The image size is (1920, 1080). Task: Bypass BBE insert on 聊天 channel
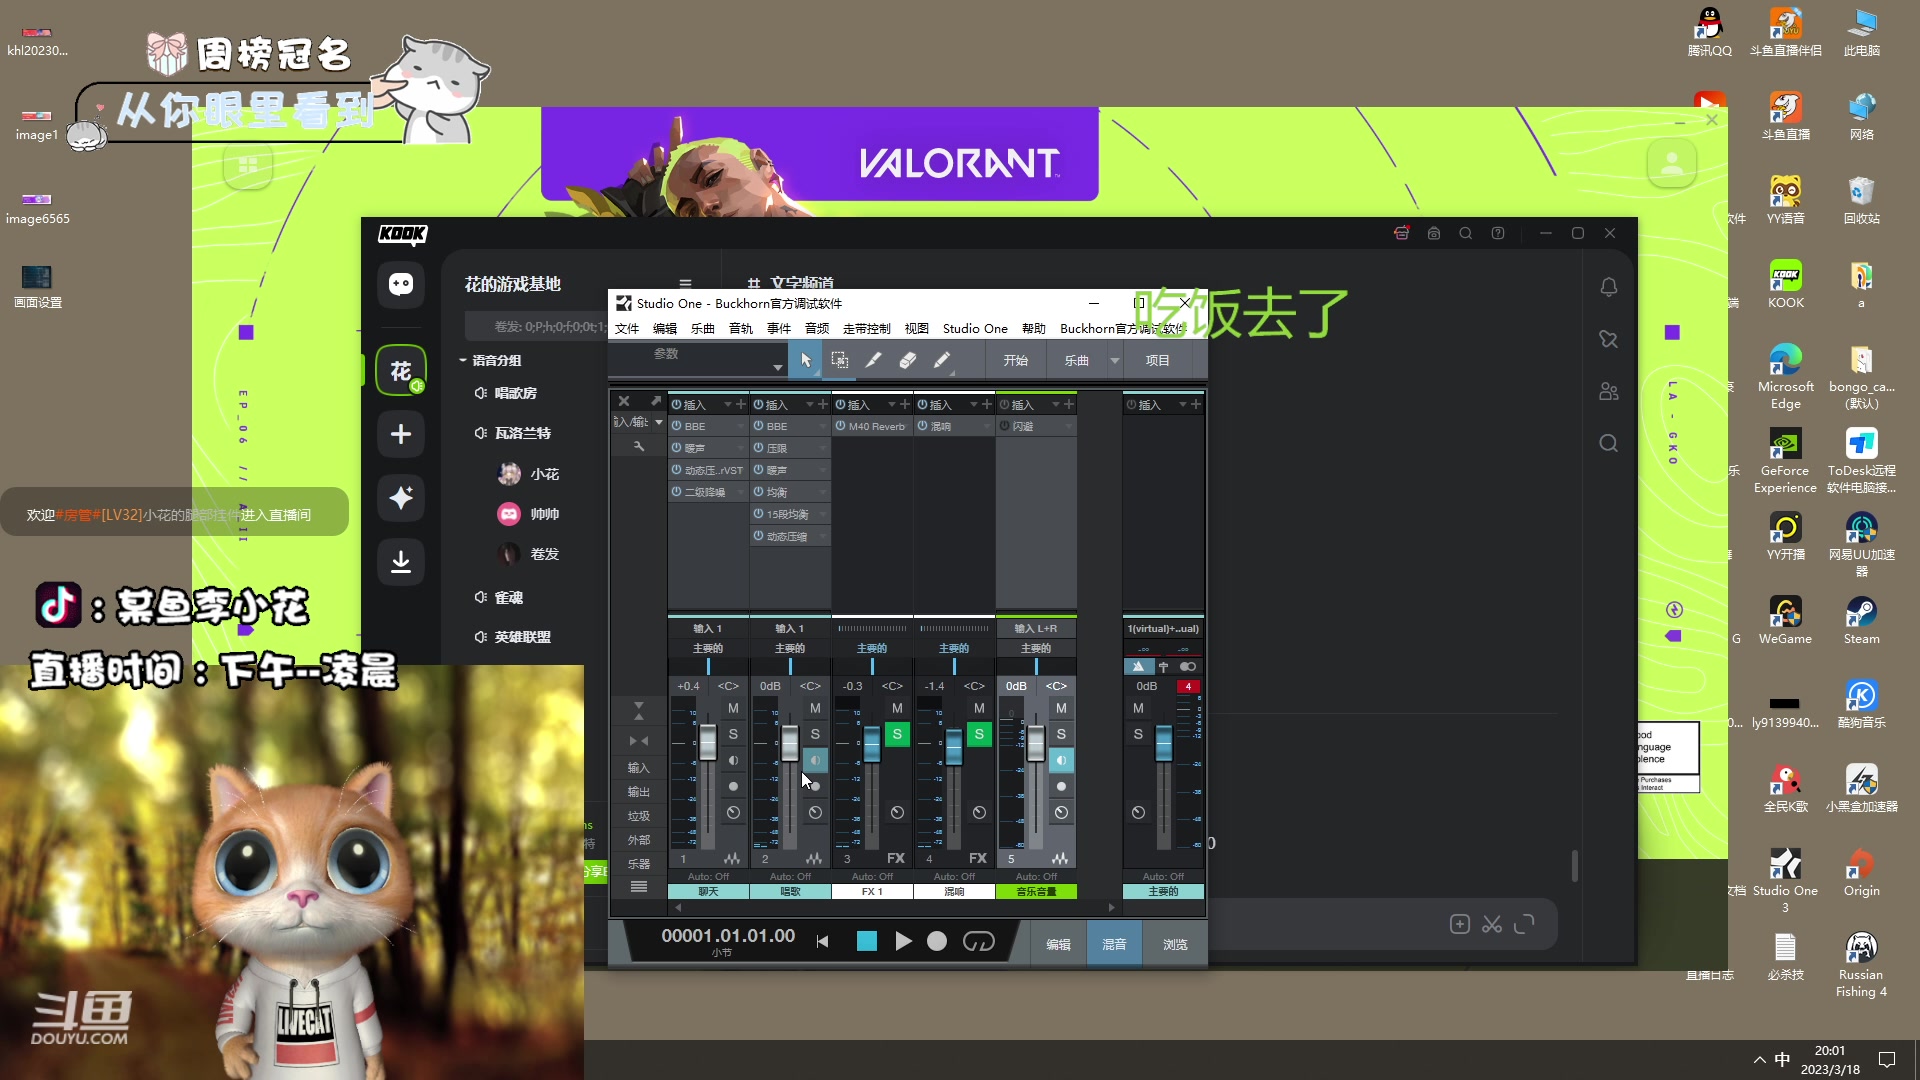pyautogui.click(x=677, y=427)
